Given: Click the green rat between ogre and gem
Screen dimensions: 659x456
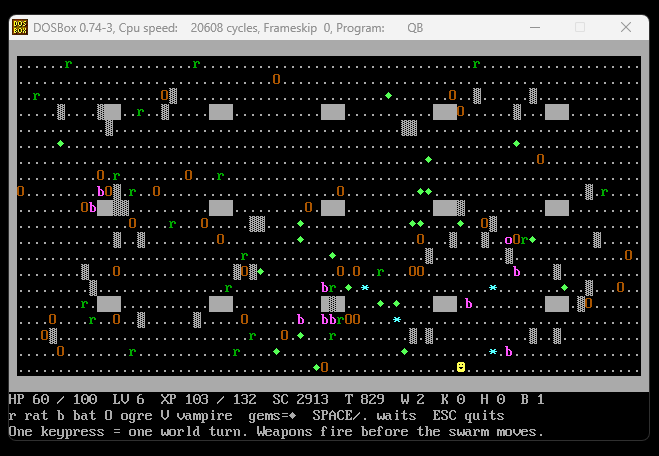Looking at the screenshot, I should point(524,240).
